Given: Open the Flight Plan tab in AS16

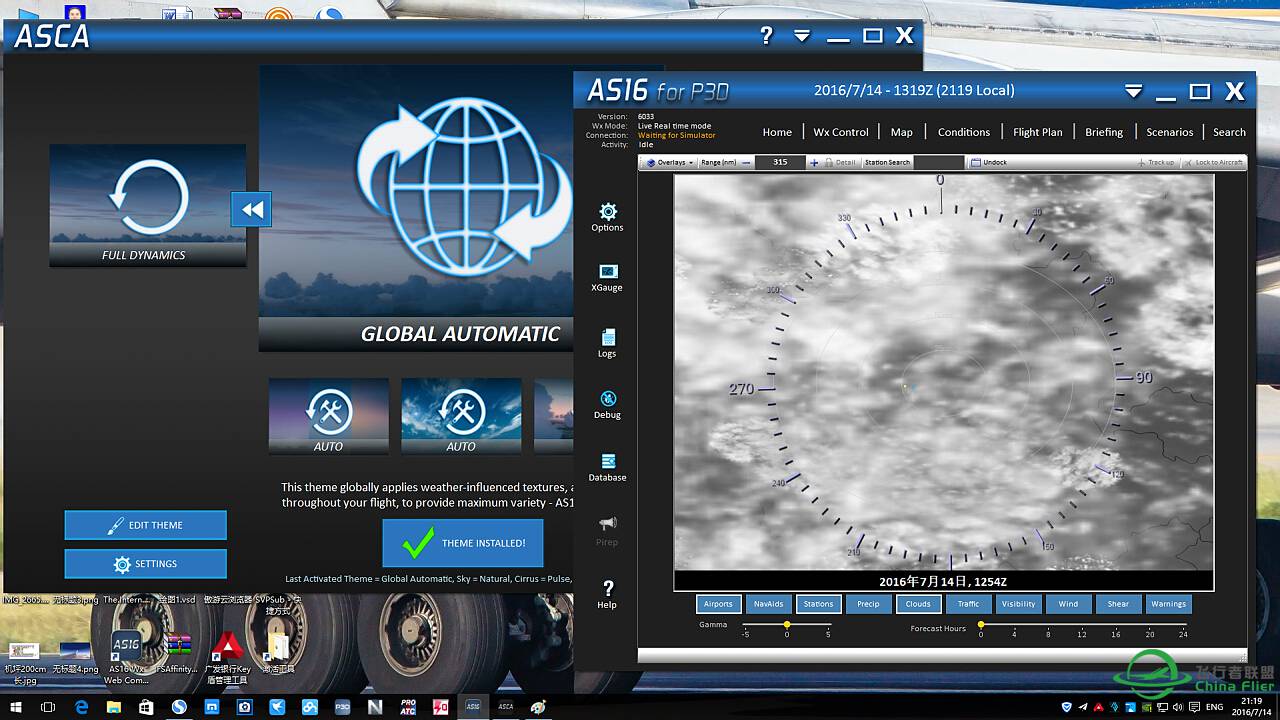Looking at the screenshot, I should coord(1038,131).
